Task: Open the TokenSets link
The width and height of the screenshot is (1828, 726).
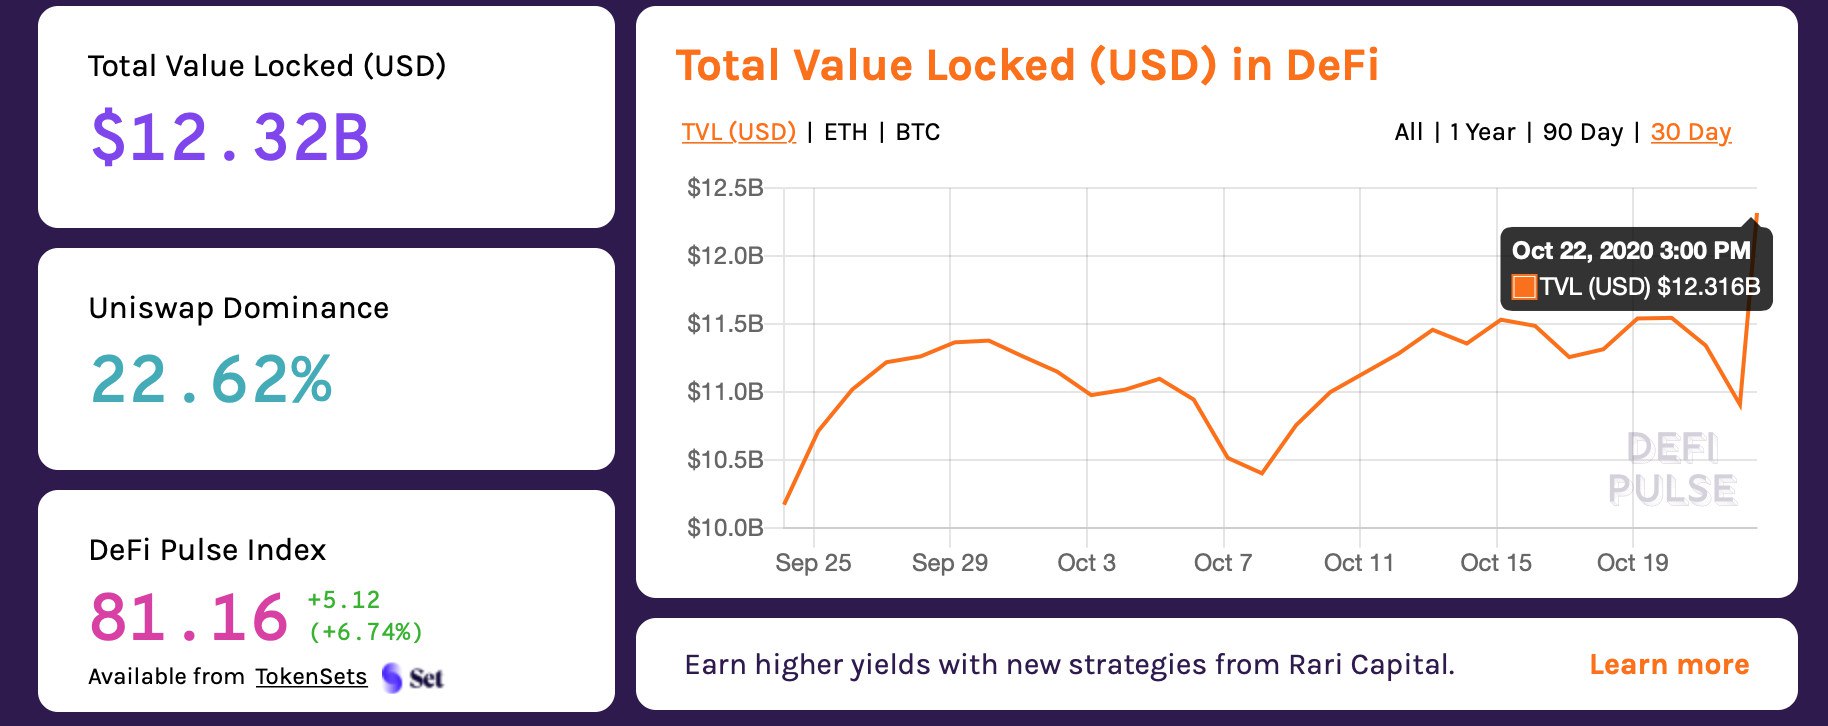Action: tap(311, 677)
